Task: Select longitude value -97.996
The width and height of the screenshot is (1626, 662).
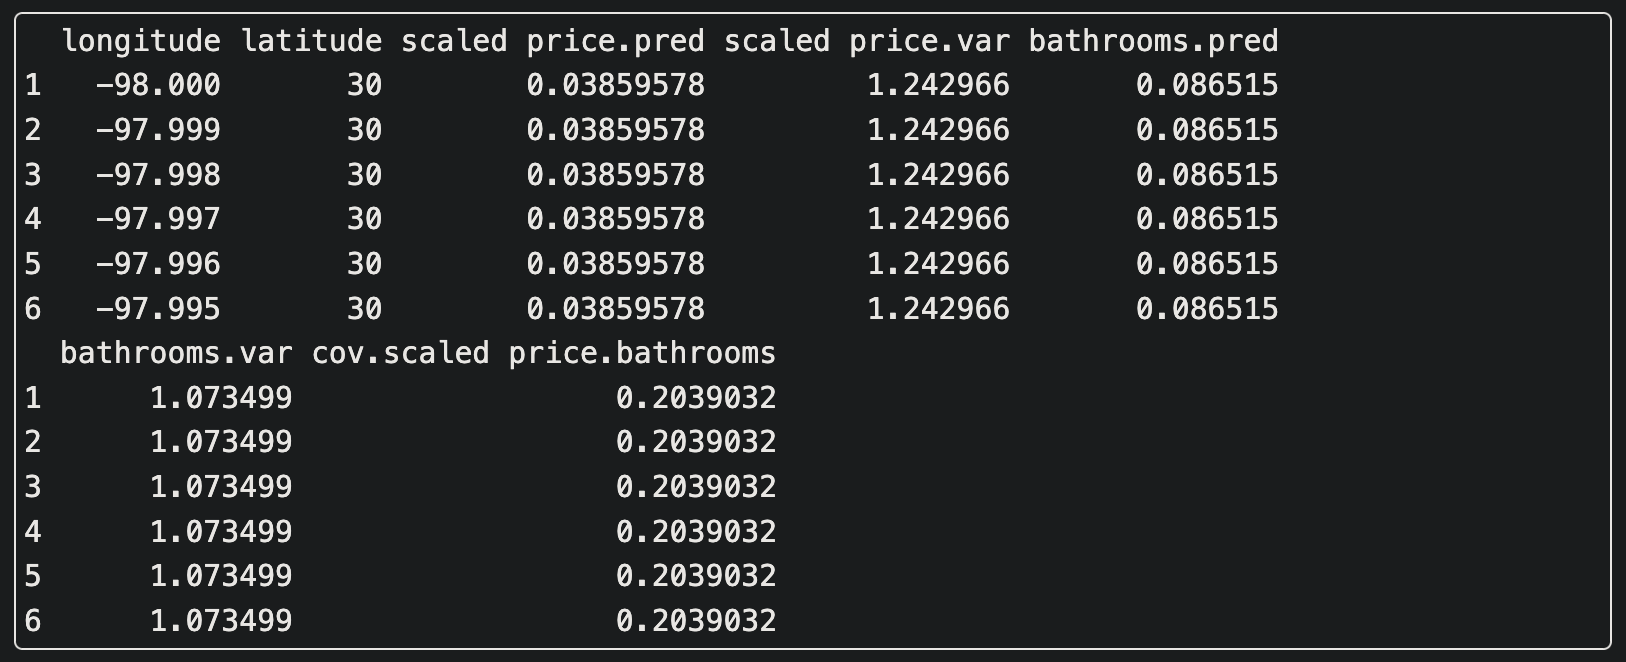Action: point(158,264)
